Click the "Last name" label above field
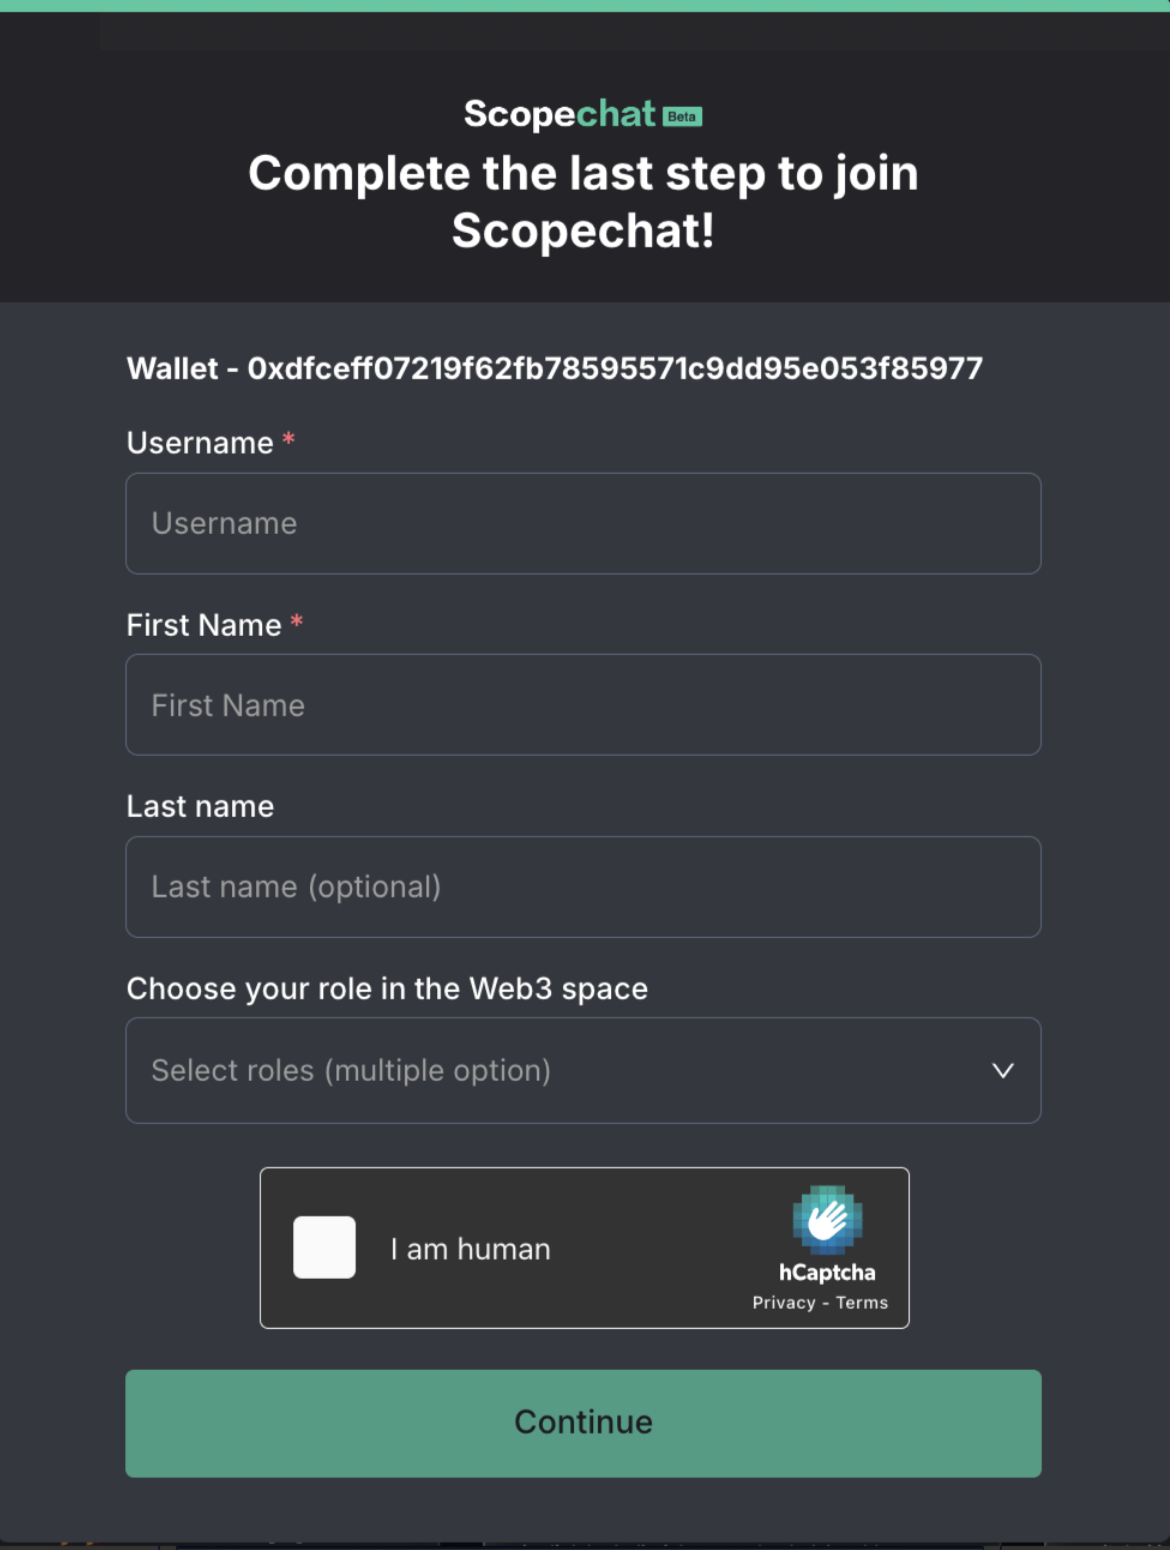 (x=200, y=807)
